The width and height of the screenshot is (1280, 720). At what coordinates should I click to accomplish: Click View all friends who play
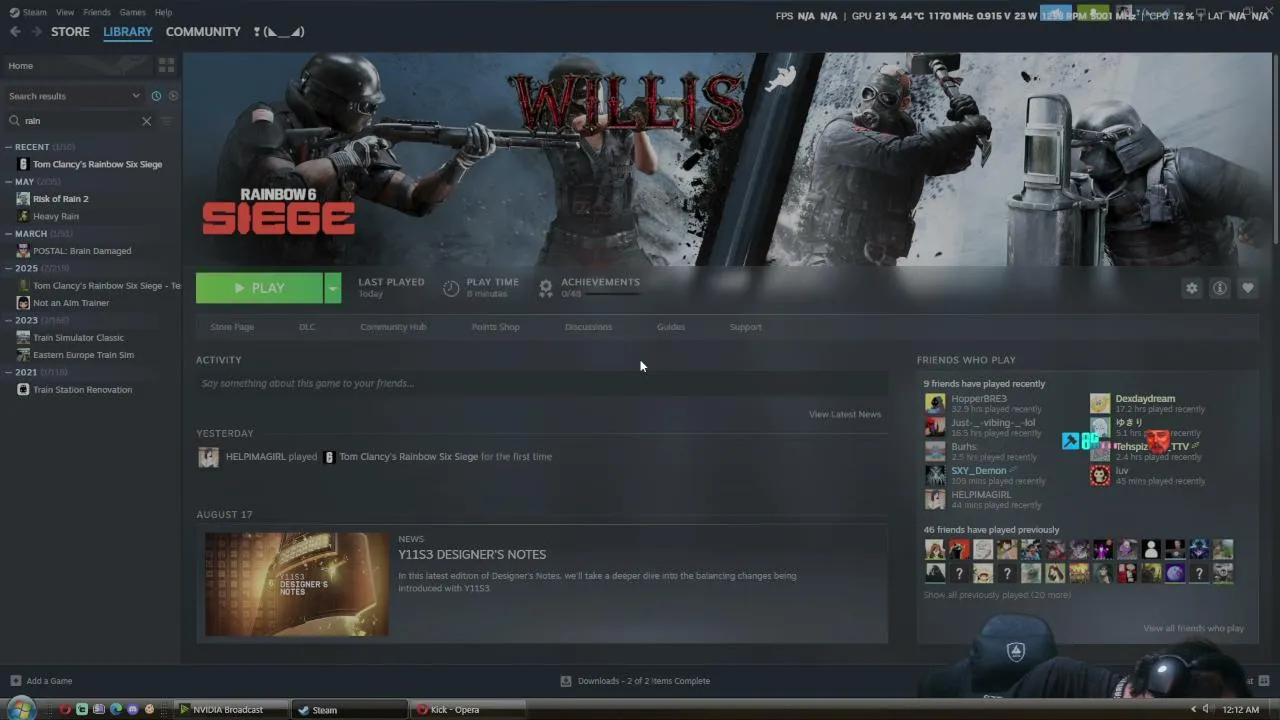[x=1194, y=628]
